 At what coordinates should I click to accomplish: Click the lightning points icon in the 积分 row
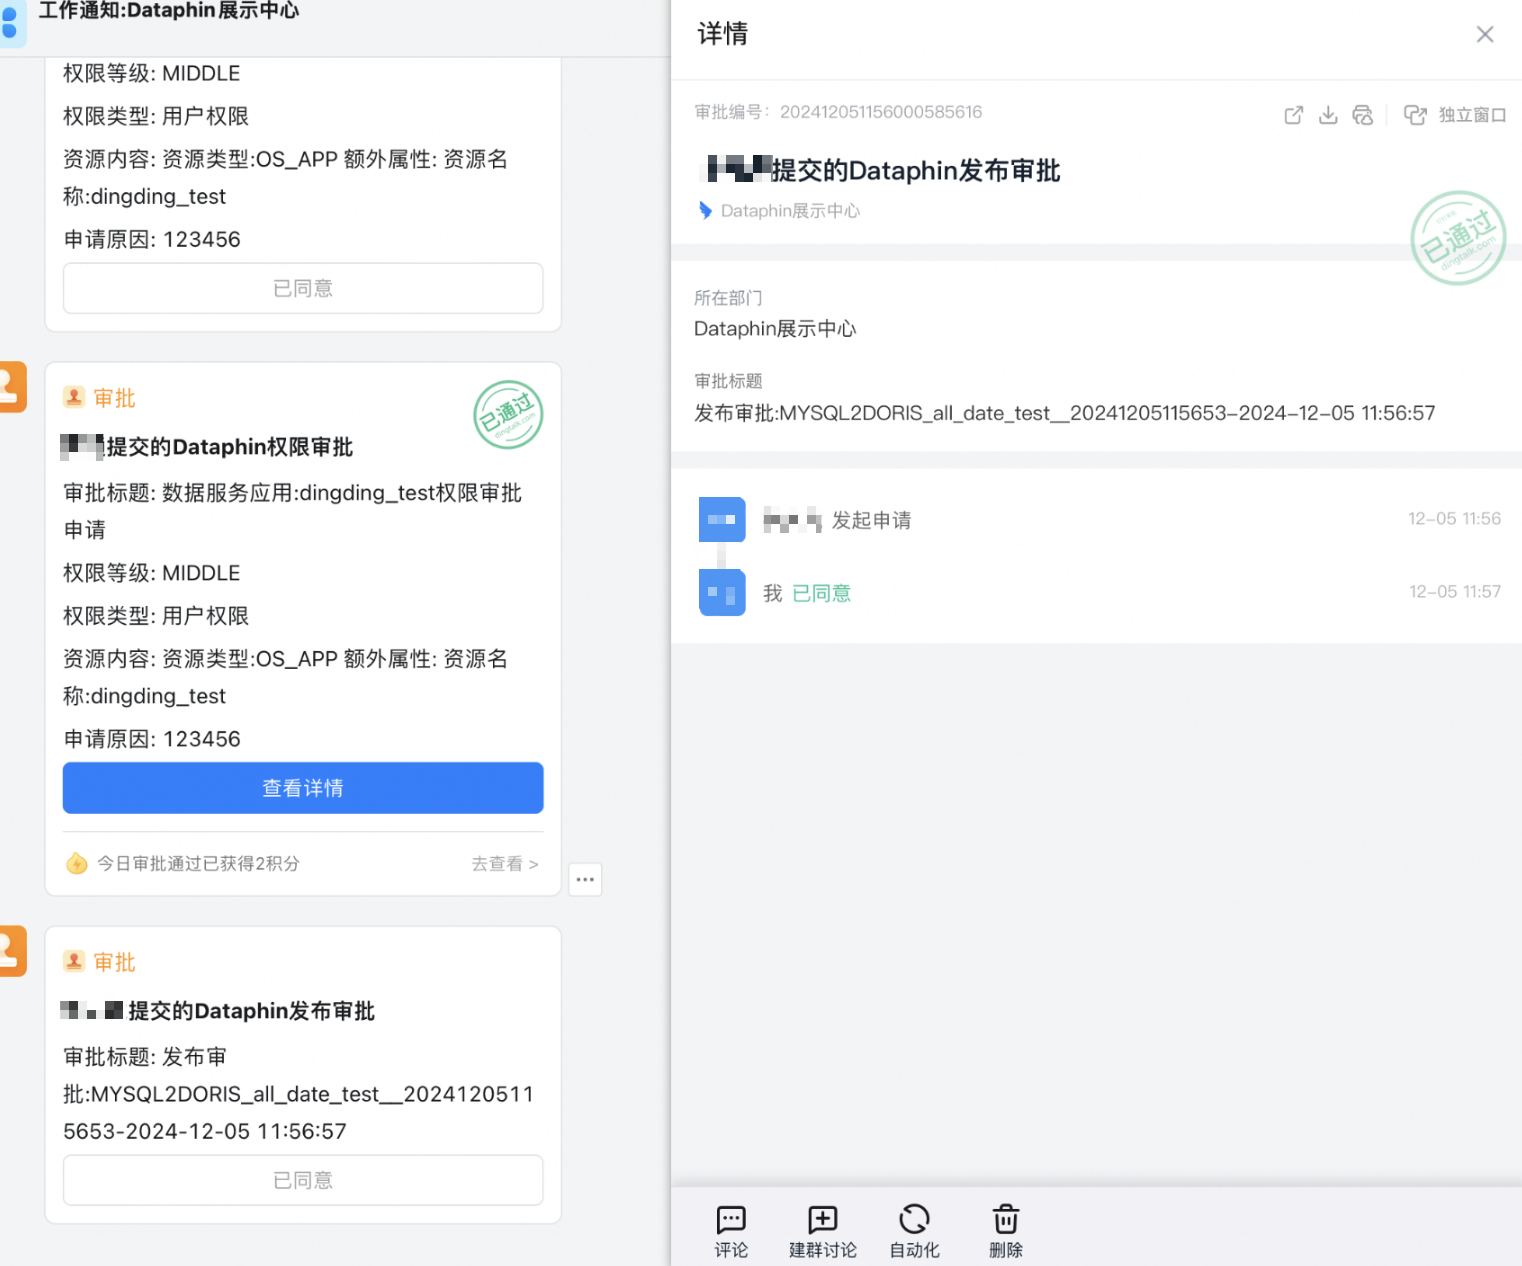77,864
